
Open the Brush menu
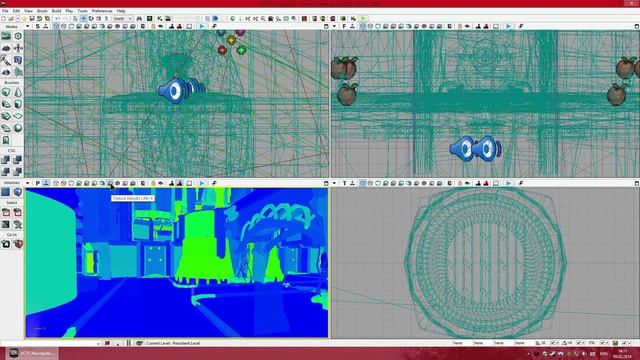(42, 11)
